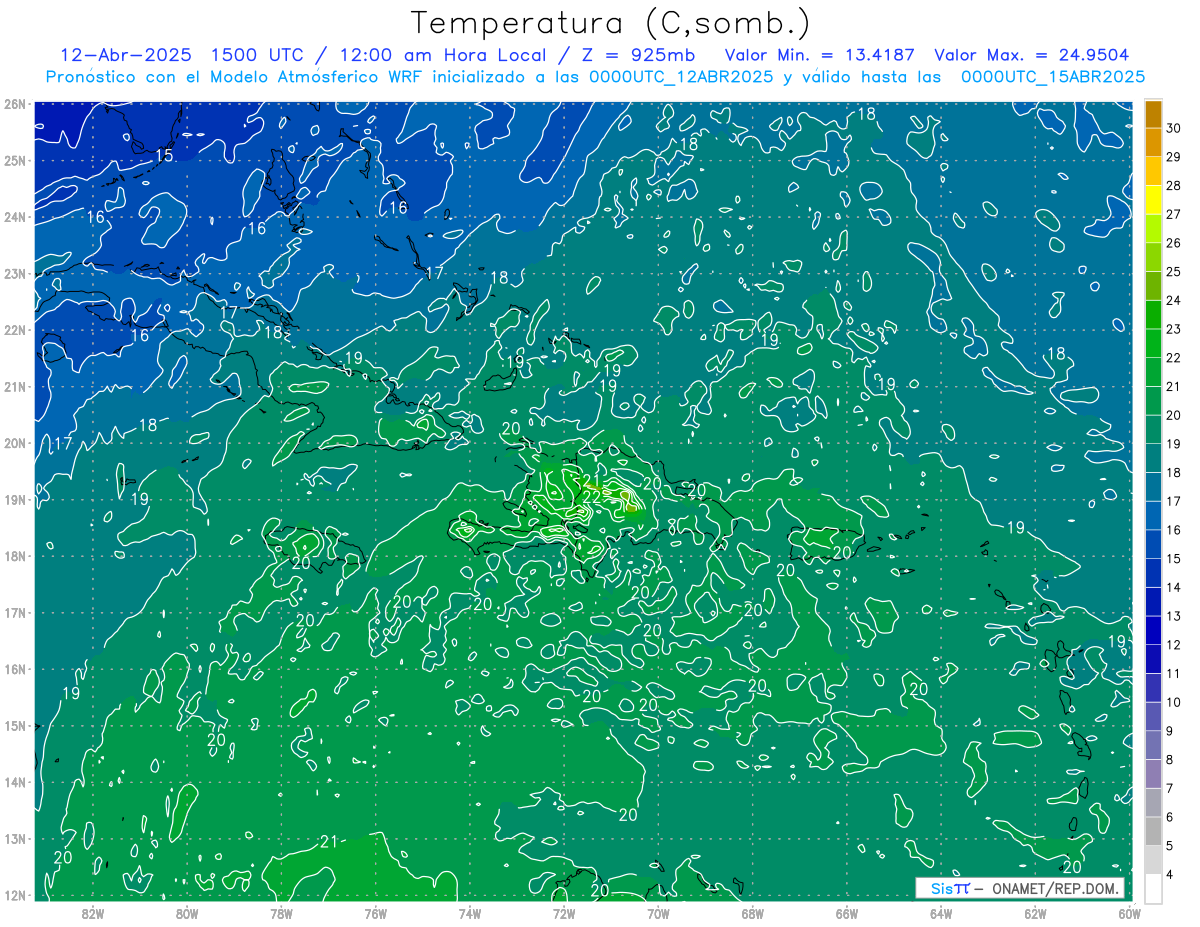Image resolution: width=1200 pixels, height=927 pixels.
Task: Select the '24' label on the color scale
Action: click(1174, 300)
